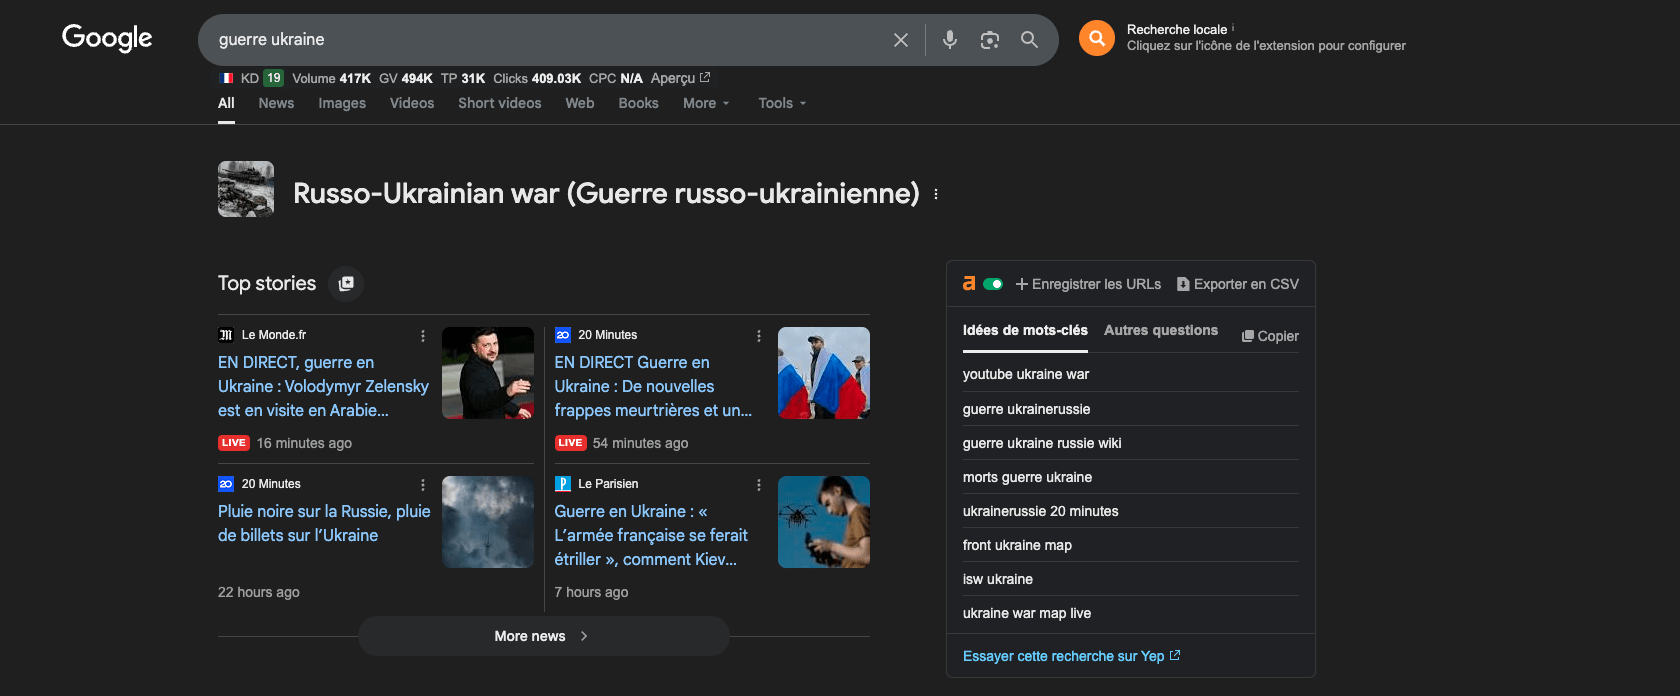
Task: Toggle the green switch in the sidebar panel
Action: click(993, 284)
